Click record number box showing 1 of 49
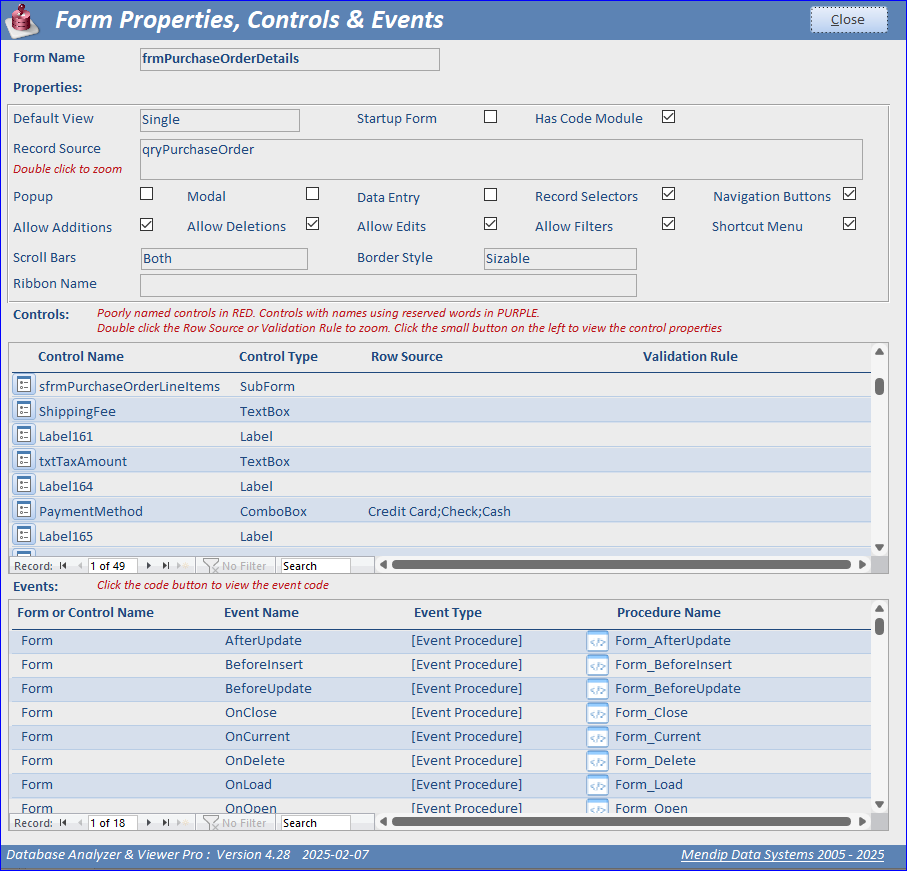907x871 pixels. click(112, 566)
